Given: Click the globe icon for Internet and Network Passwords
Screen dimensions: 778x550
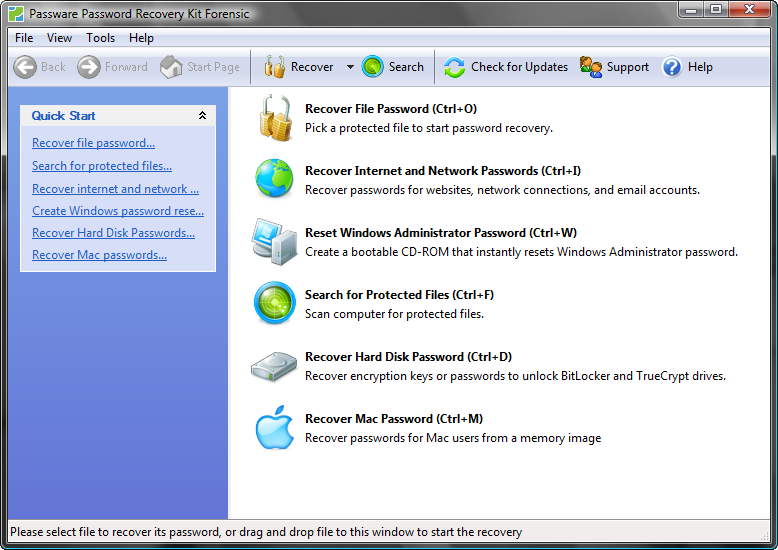Looking at the screenshot, I should (x=274, y=178).
